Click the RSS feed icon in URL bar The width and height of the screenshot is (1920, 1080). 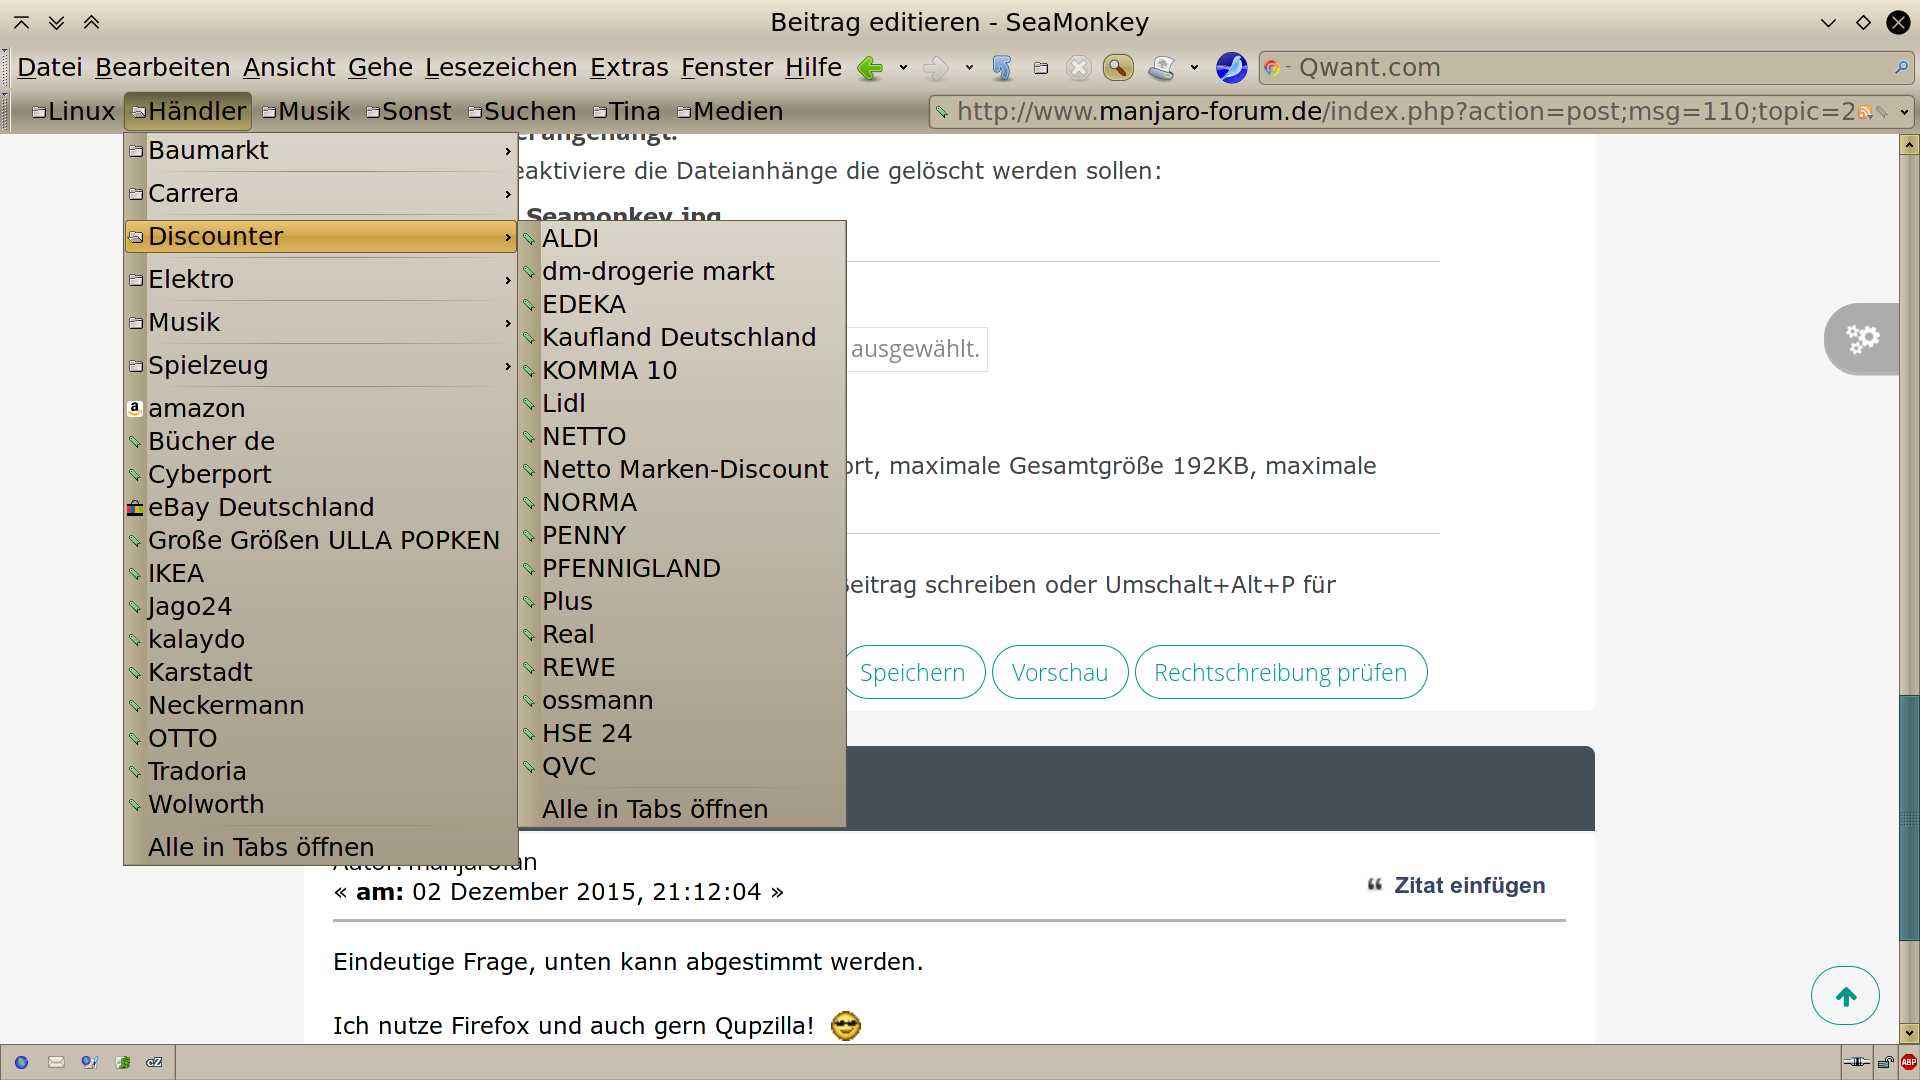[x=1864, y=112]
